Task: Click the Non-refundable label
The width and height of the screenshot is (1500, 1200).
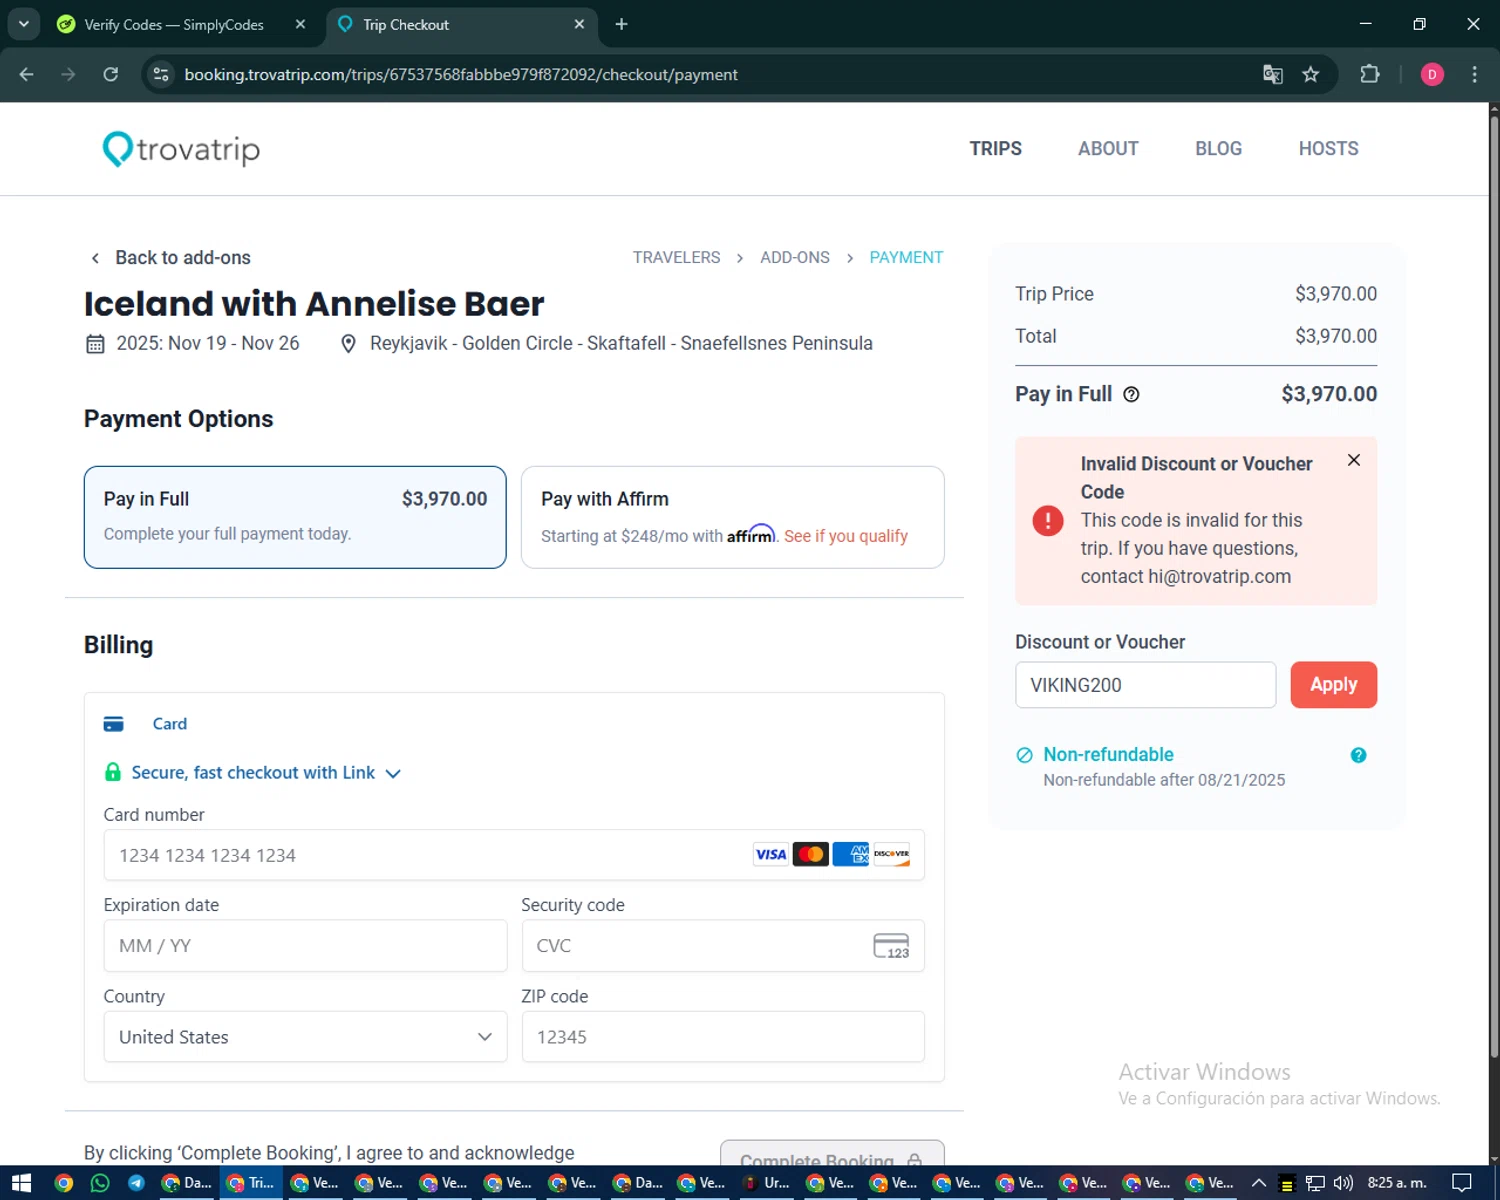Action: [x=1108, y=754]
